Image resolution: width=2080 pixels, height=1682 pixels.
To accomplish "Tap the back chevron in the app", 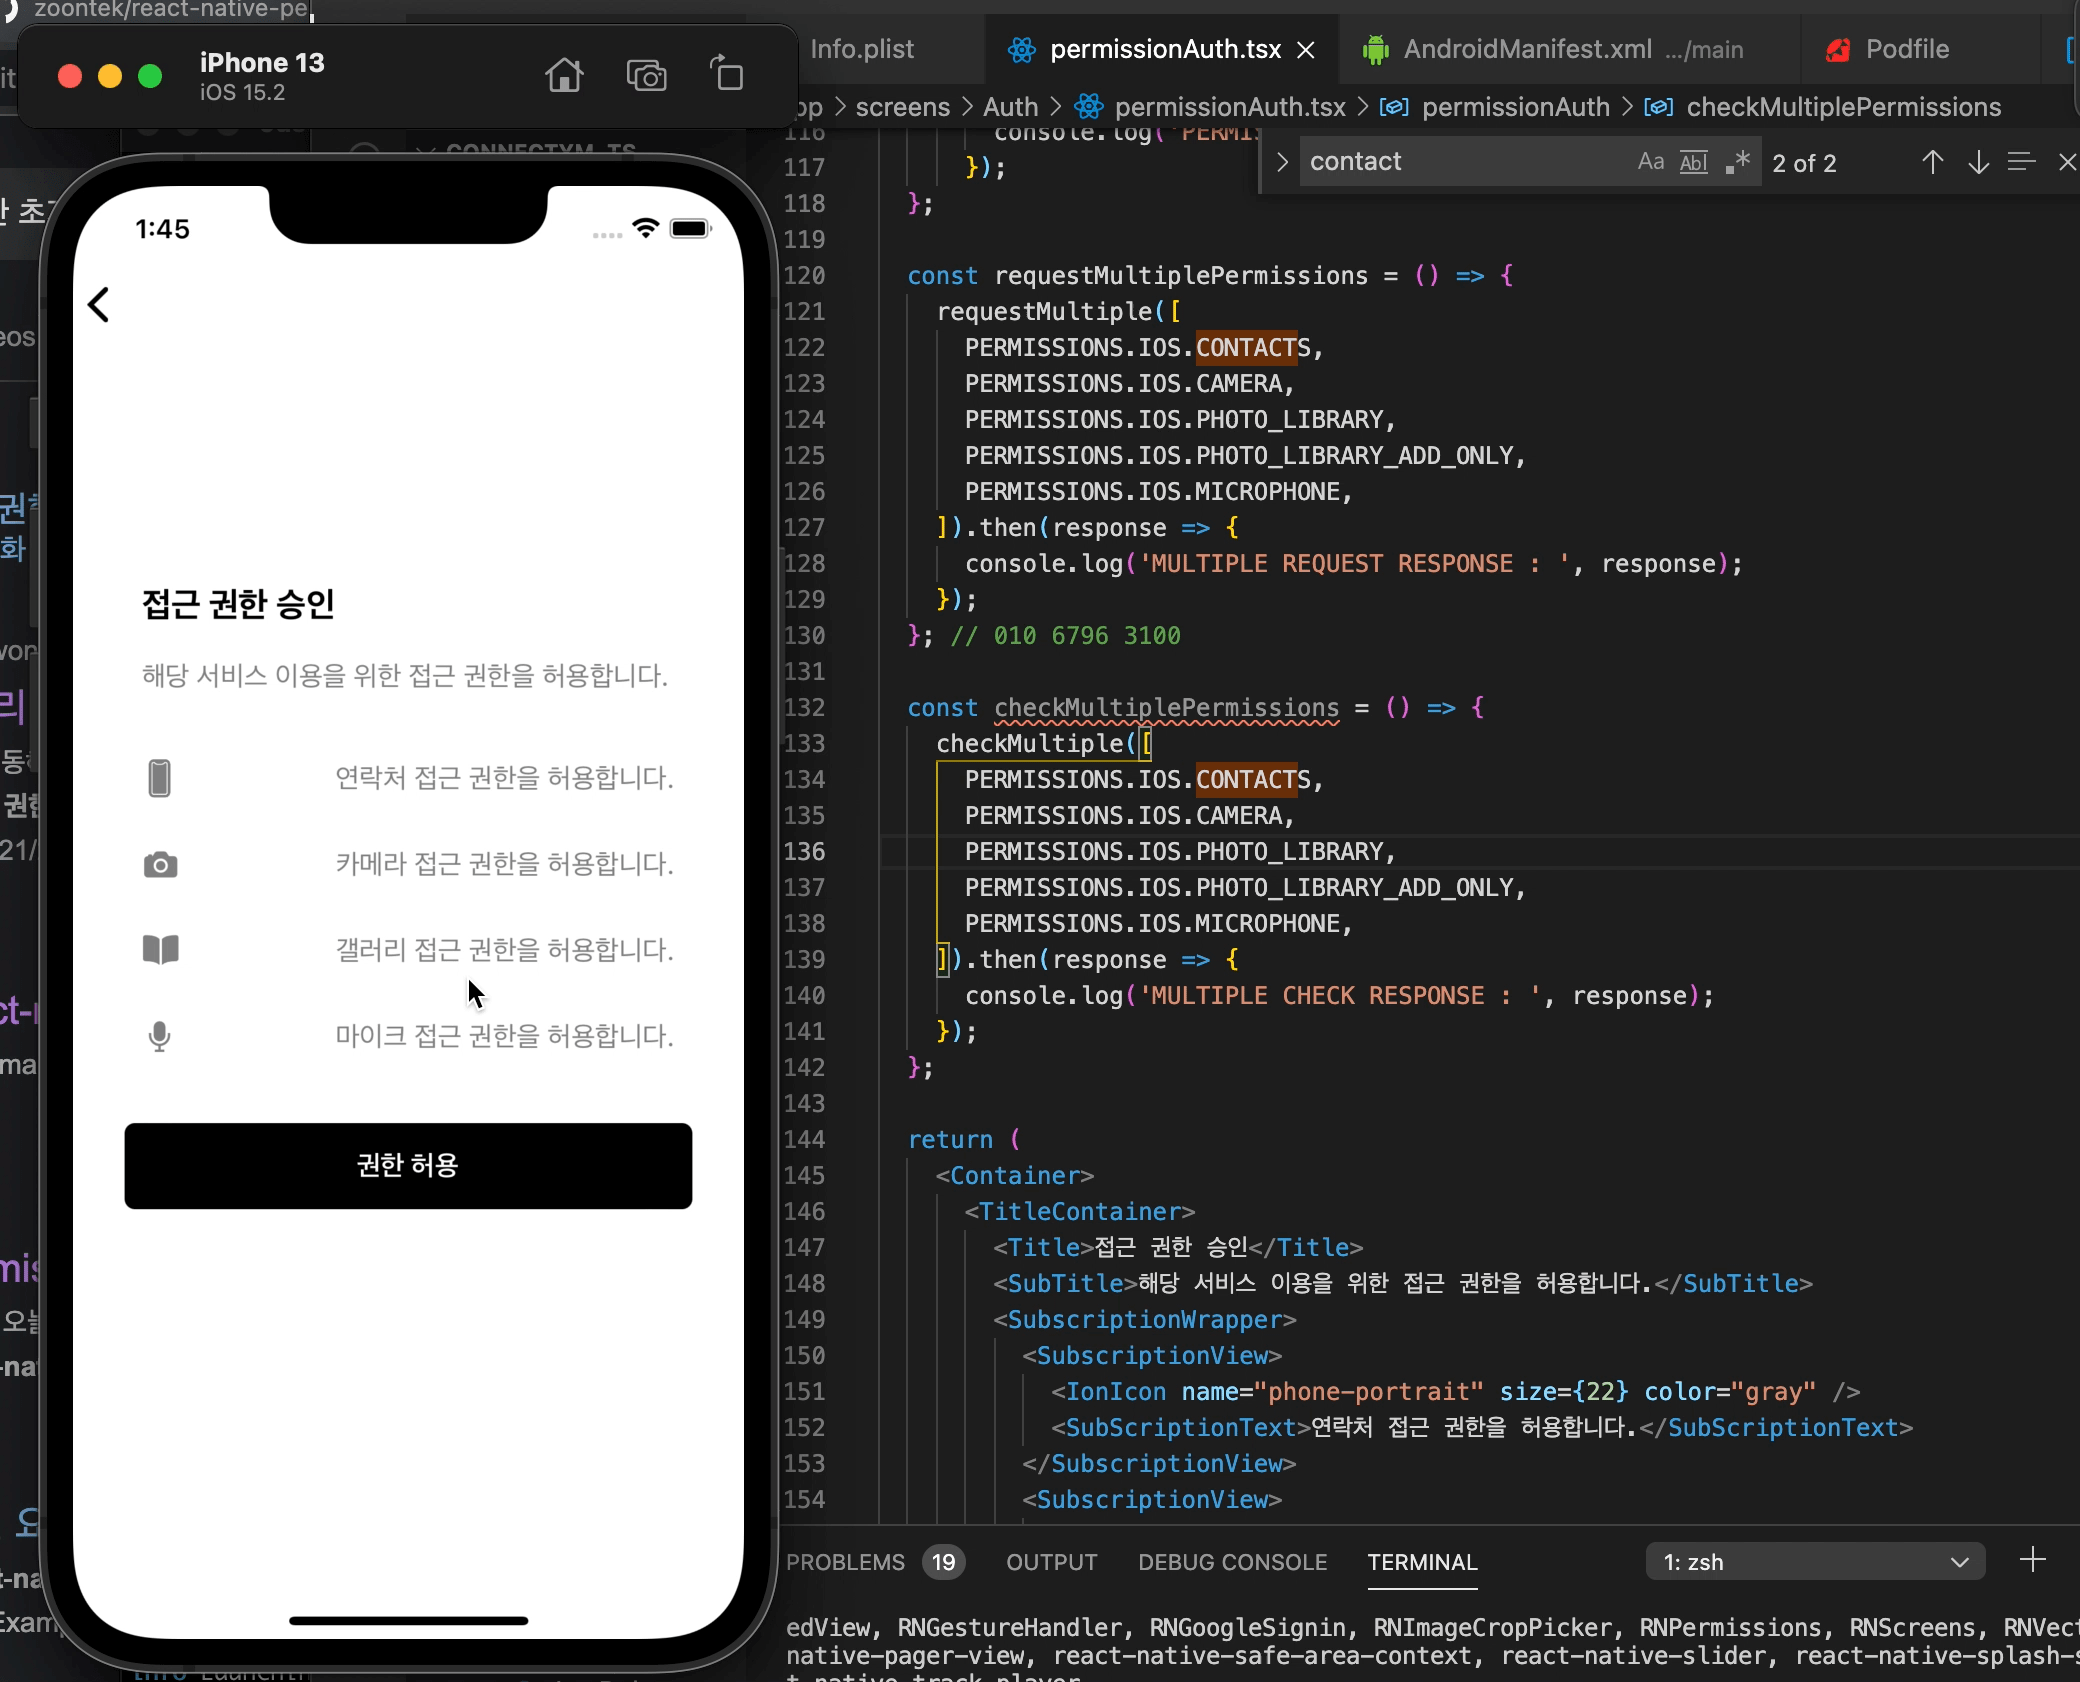I will point(99,305).
